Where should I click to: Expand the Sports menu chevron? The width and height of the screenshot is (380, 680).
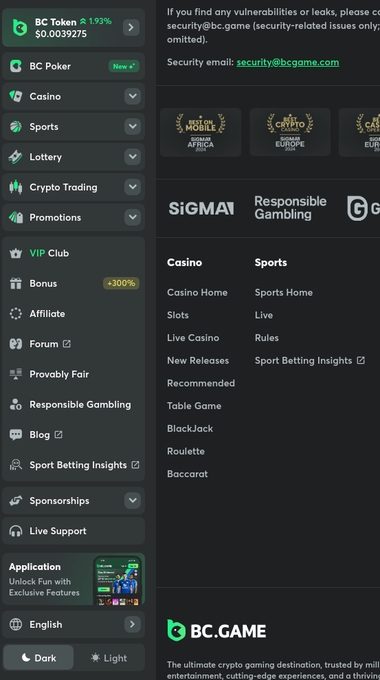point(132,127)
